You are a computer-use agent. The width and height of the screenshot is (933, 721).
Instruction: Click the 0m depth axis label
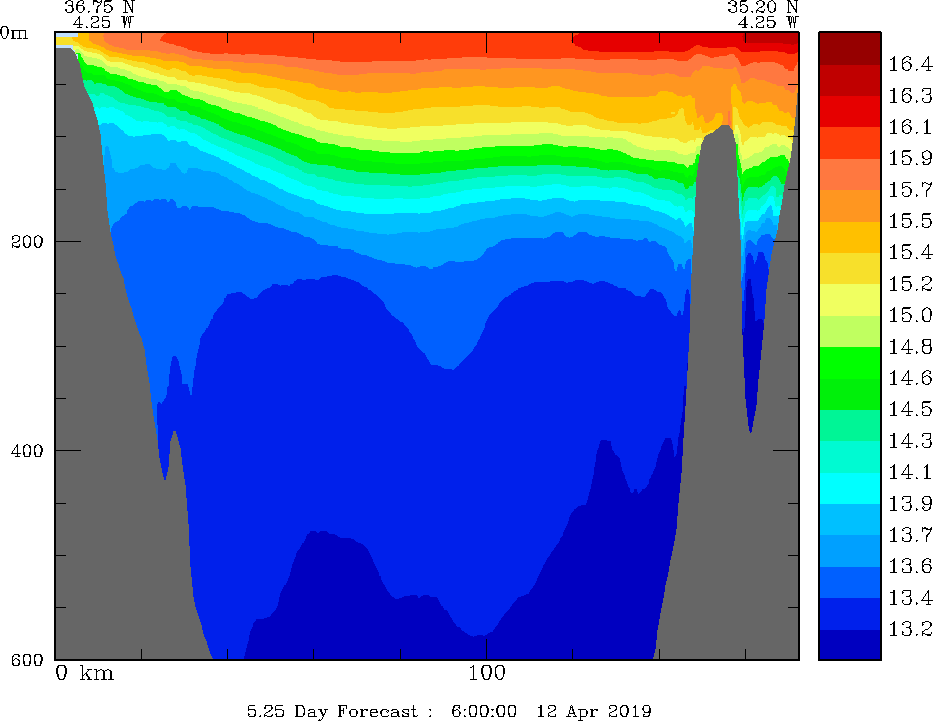(14, 33)
